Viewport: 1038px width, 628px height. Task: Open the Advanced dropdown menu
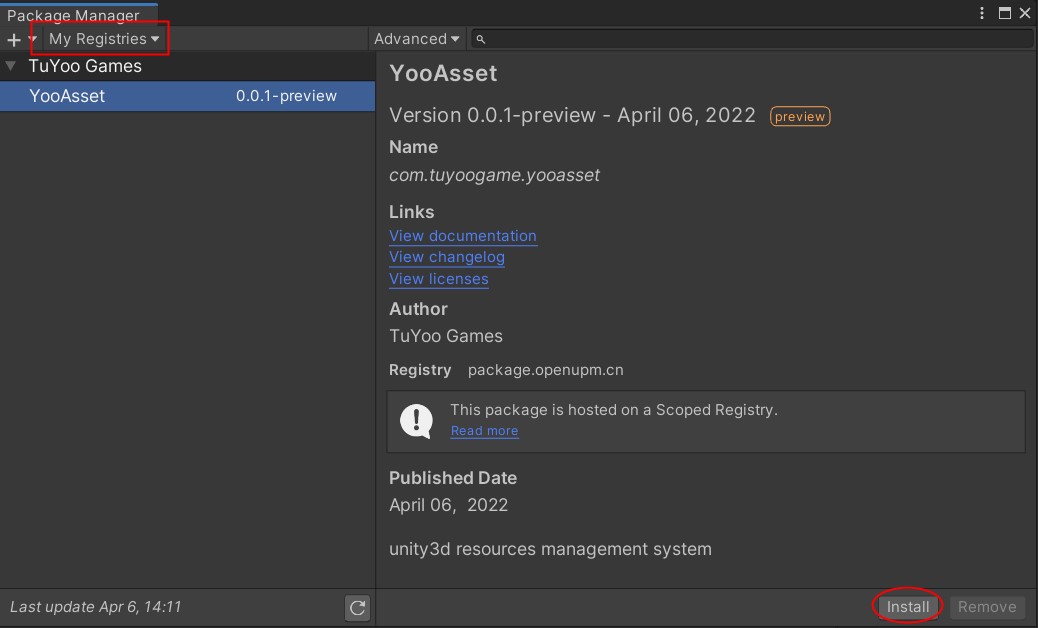pyautogui.click(x=416, y=39)
